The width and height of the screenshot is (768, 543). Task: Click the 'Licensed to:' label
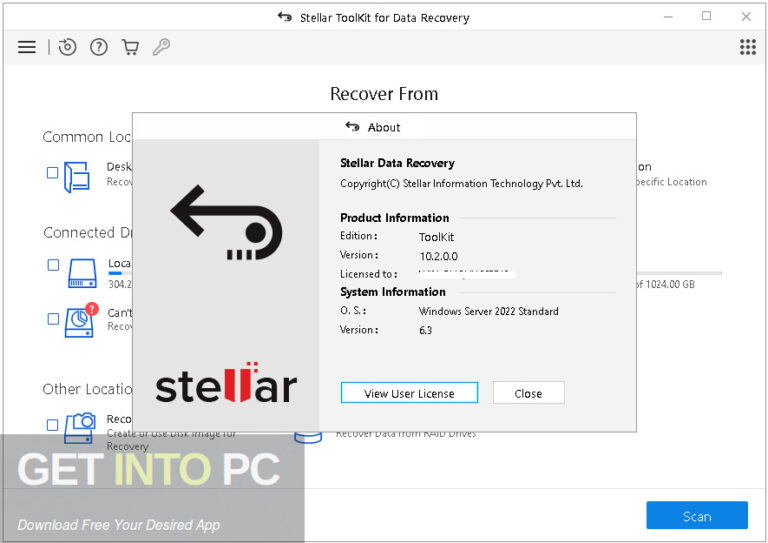click(x=368, y=274)
